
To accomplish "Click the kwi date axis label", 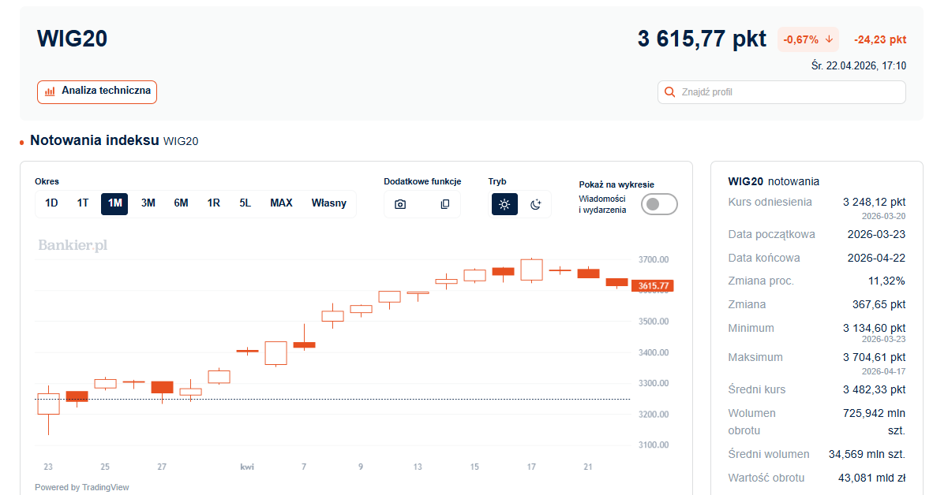I will [247, 467].
